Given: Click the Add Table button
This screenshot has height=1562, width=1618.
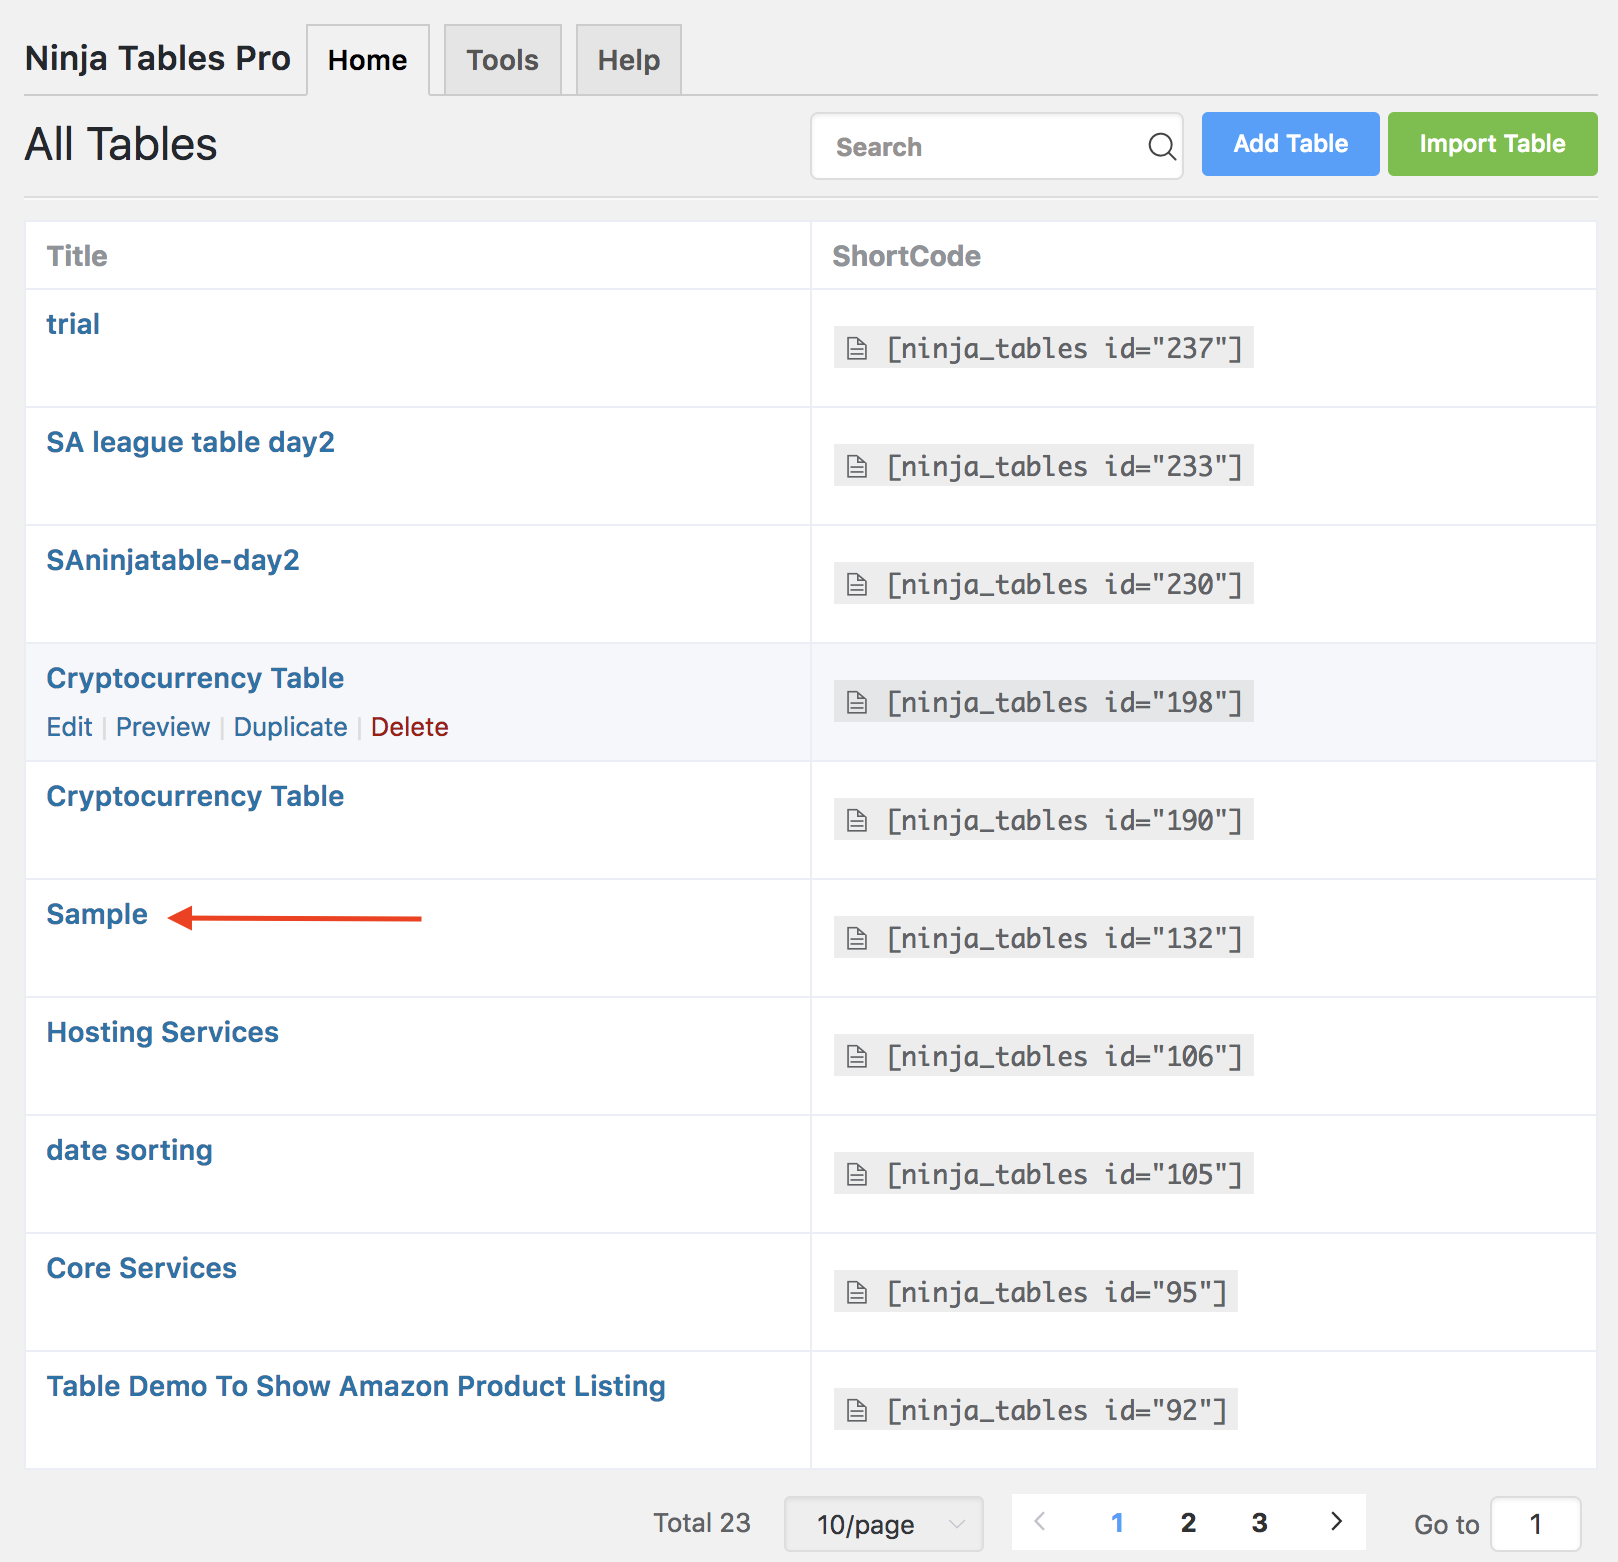Looking at the screenshot, I should [1290, 143].
